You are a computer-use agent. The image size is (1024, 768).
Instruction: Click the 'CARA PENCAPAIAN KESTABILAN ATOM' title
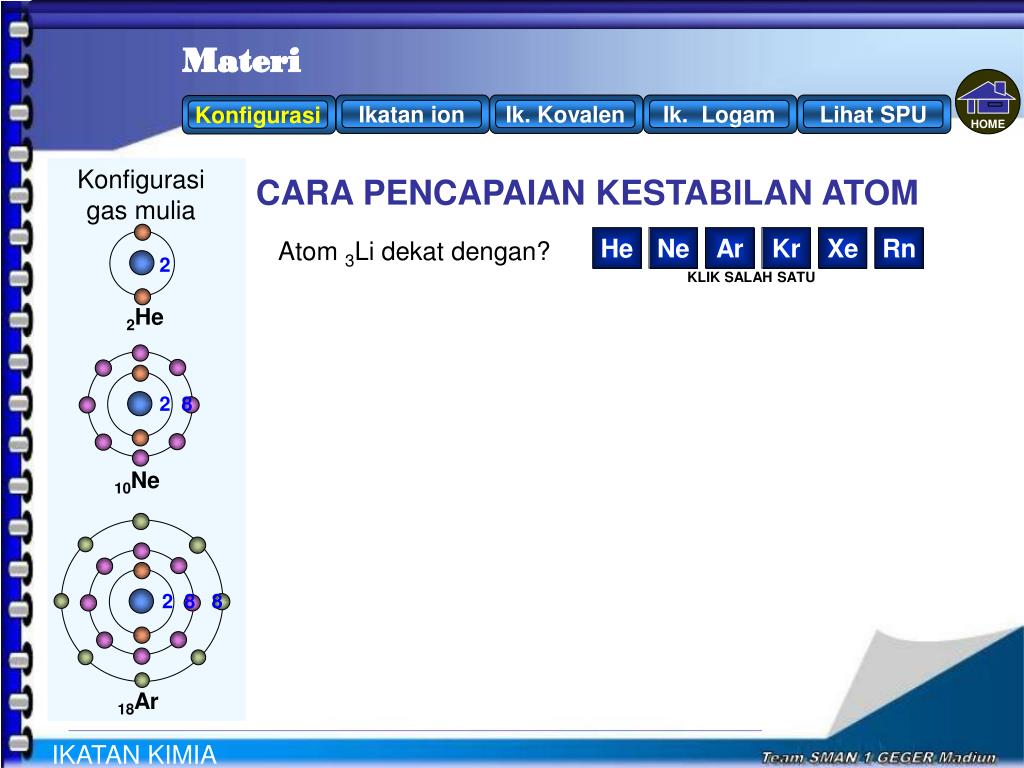tap(587, 193)
